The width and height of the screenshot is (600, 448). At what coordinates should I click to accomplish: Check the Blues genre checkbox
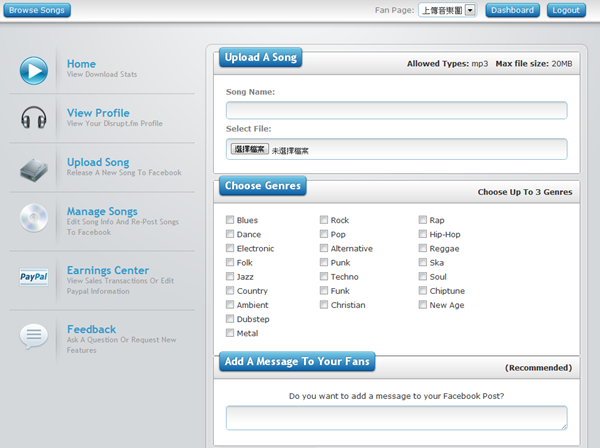[230, 220]
